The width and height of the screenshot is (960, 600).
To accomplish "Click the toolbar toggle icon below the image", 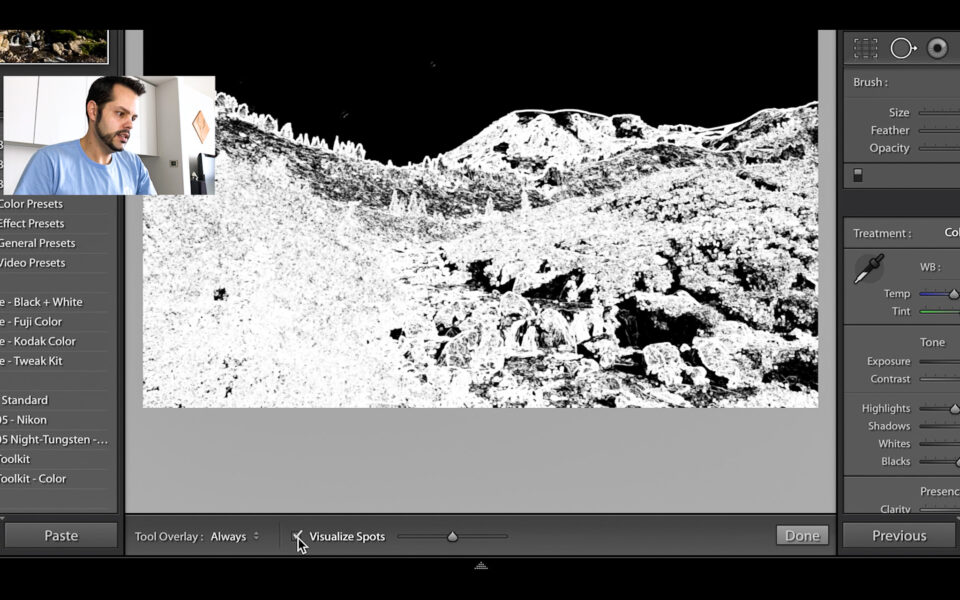I will (480, 566).
